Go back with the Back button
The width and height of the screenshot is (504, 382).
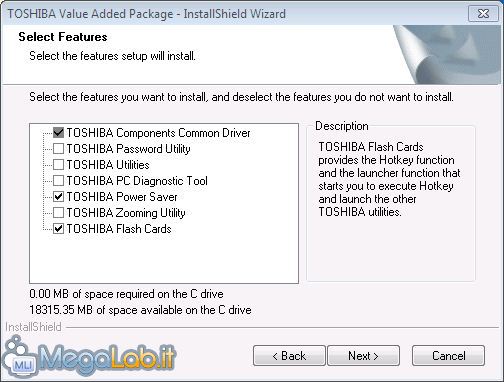point(289,356)
